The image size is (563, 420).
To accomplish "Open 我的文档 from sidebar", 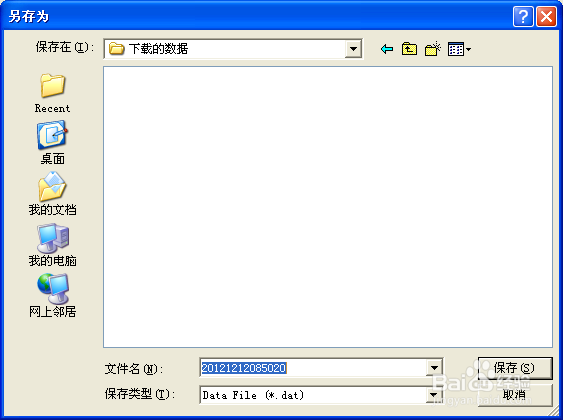I will pos(52,194).
